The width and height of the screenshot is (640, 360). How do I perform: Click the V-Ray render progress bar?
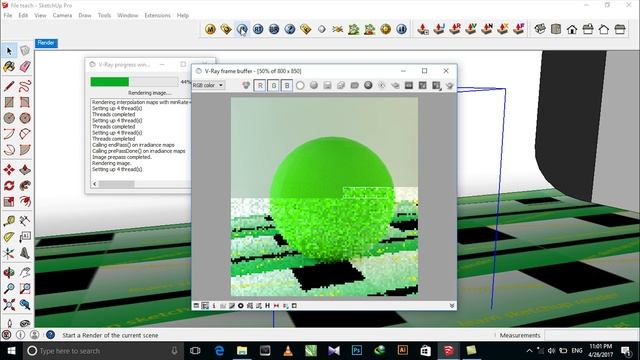134,82
